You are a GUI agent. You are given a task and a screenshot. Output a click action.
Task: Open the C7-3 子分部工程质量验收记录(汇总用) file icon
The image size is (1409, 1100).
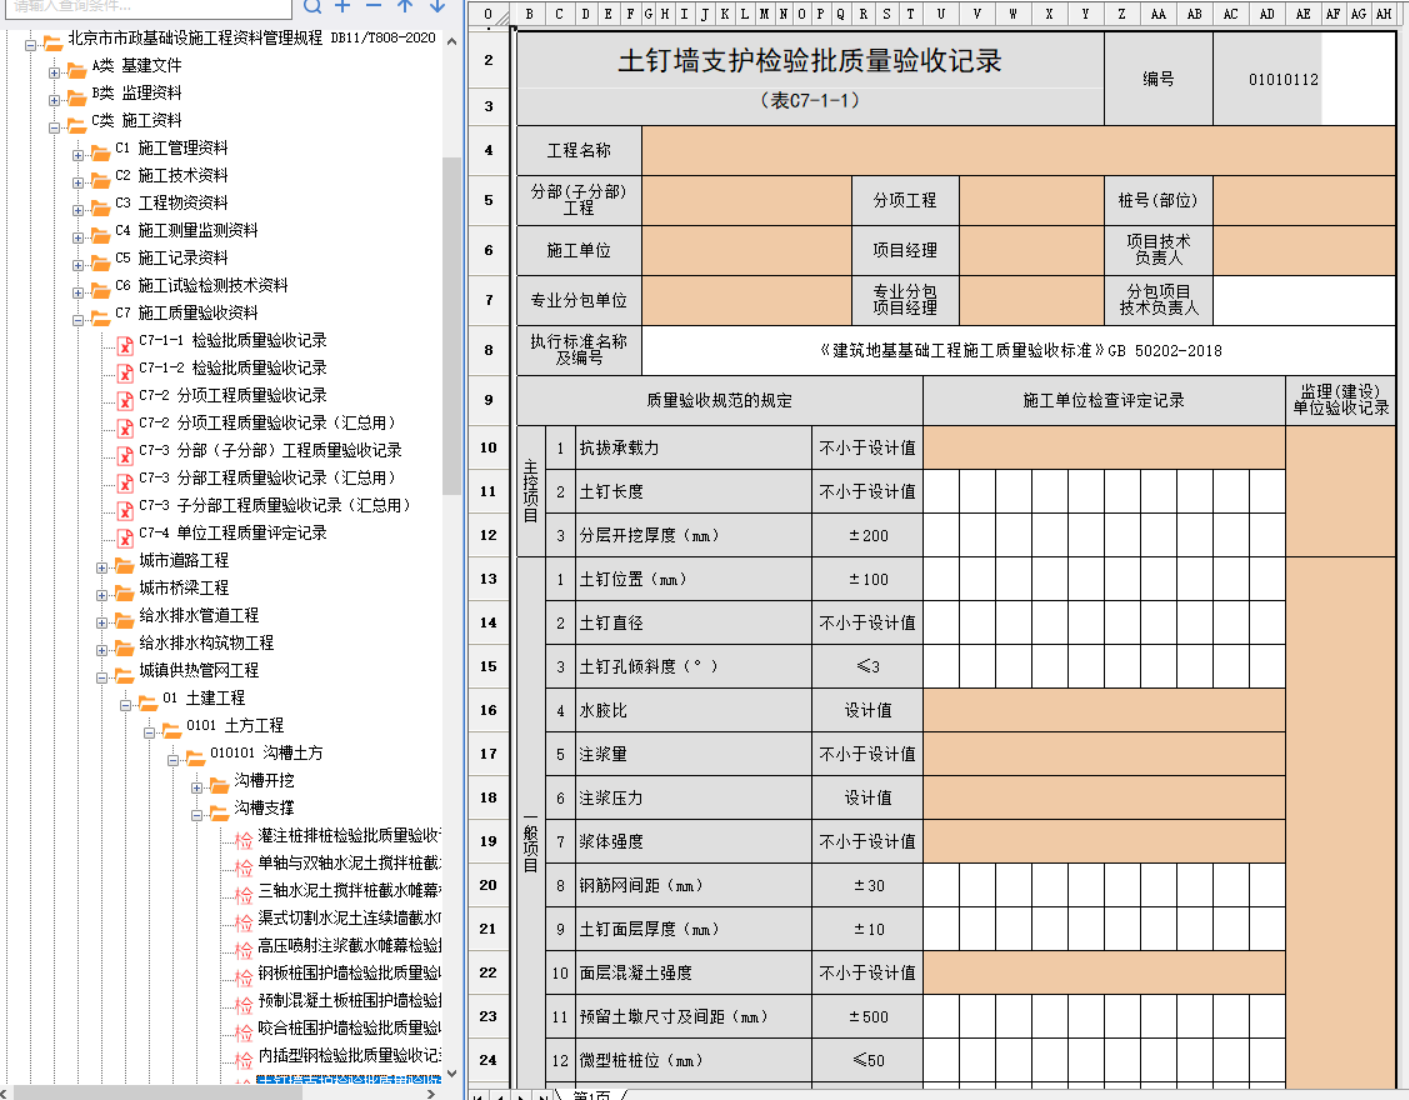pos(125,510)
